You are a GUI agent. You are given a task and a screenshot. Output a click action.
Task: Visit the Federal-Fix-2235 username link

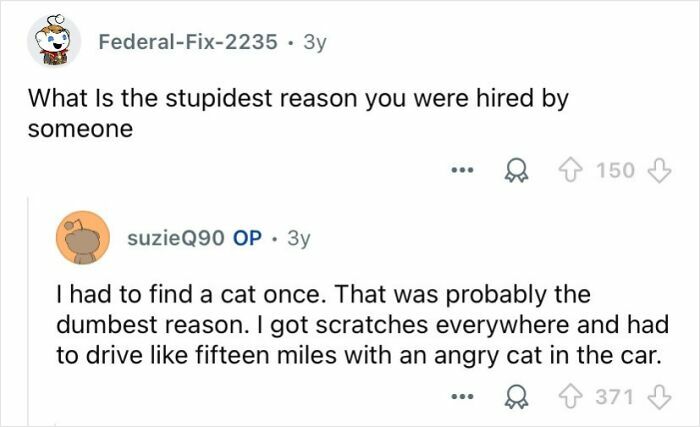187,43
